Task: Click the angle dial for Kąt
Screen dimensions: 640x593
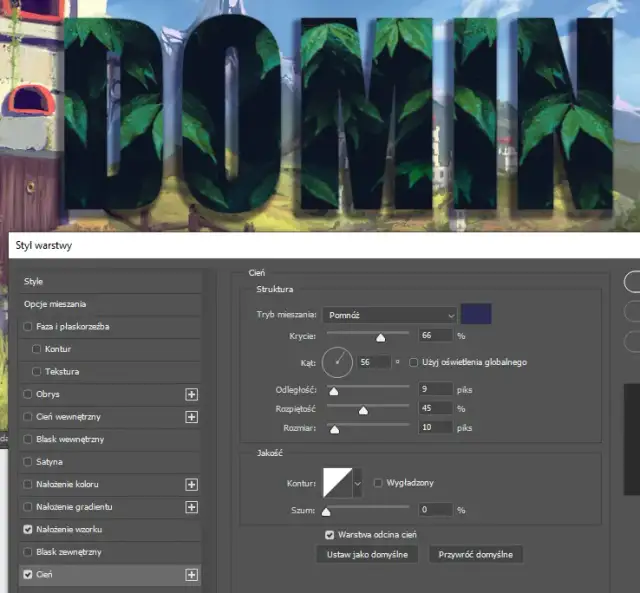Action: point(337,362)
